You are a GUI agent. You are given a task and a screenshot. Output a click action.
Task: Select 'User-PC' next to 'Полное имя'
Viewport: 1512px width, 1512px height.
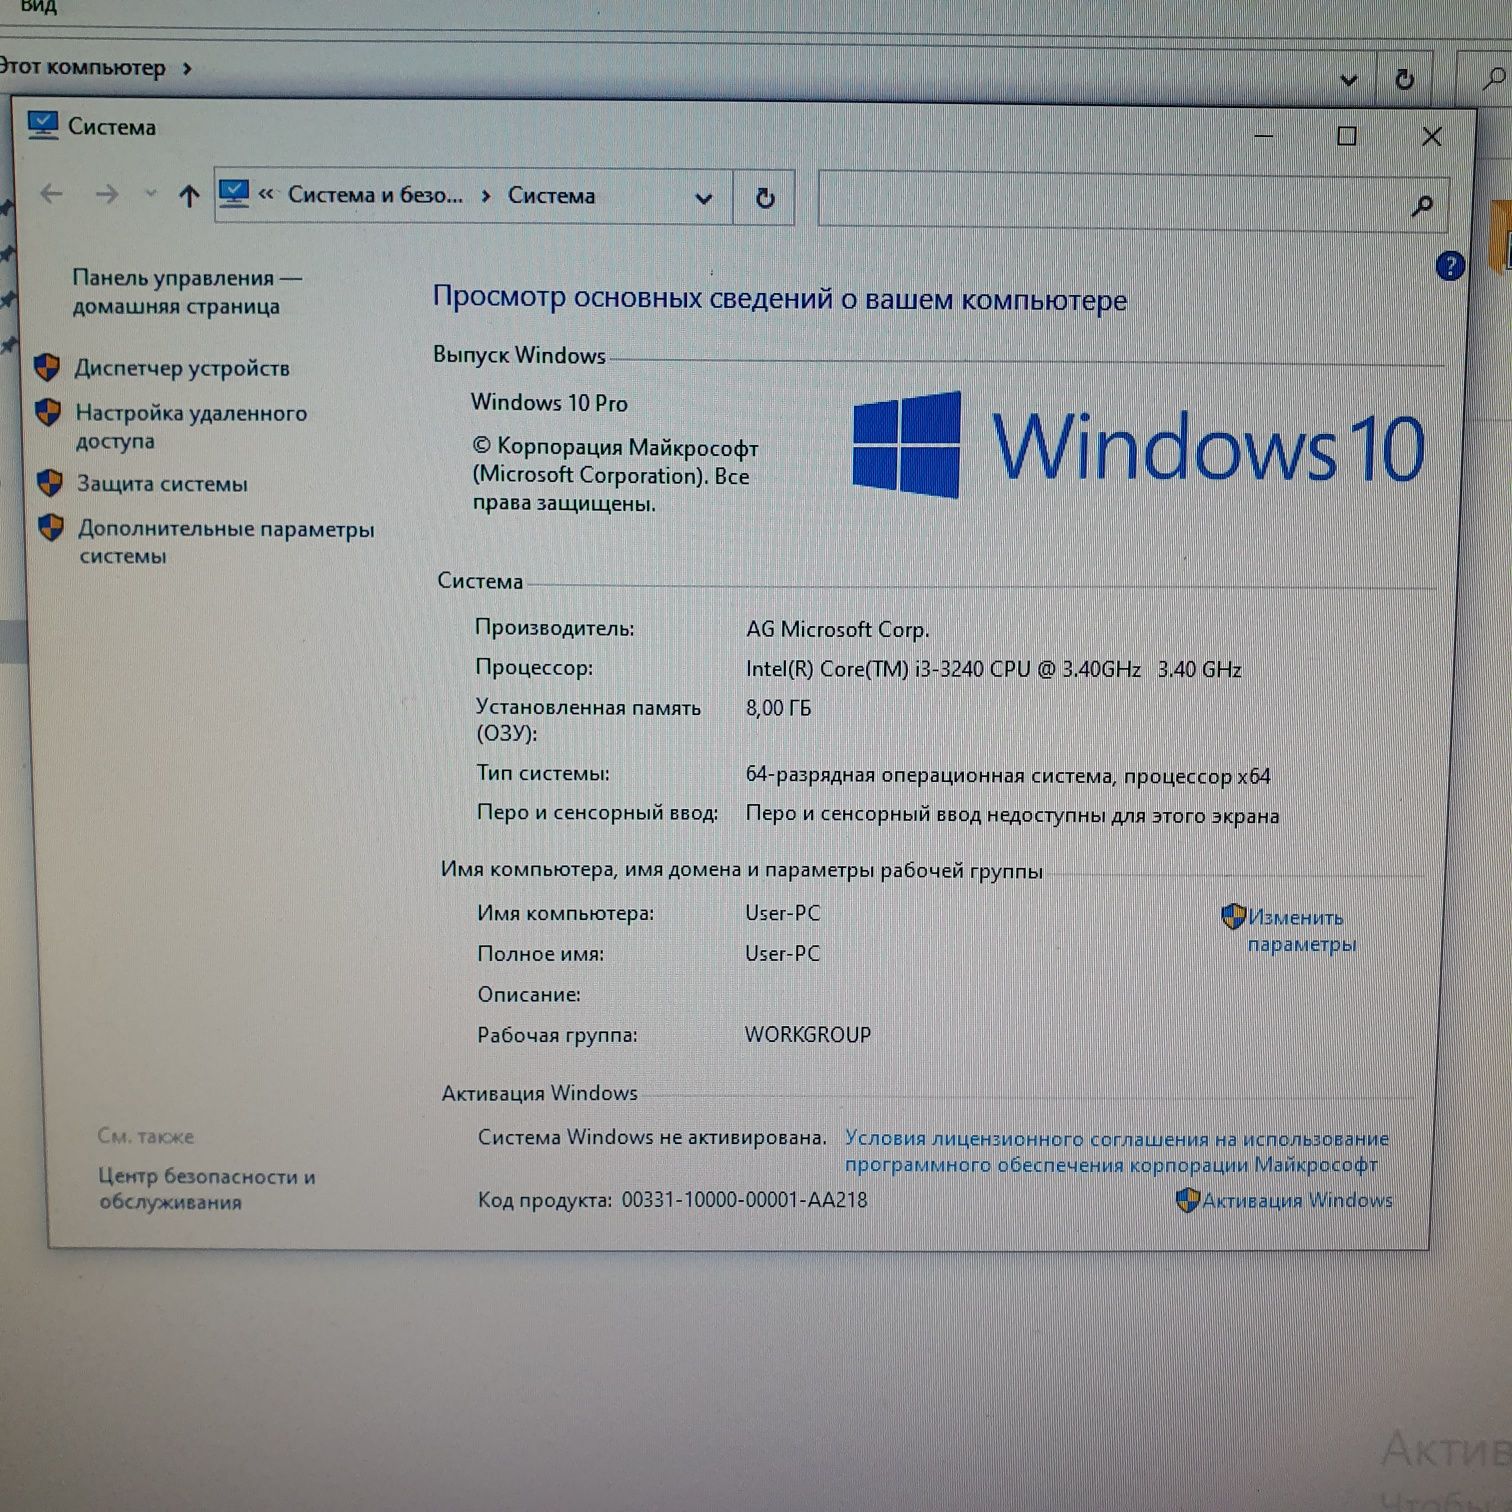click(x=782, y=953)
